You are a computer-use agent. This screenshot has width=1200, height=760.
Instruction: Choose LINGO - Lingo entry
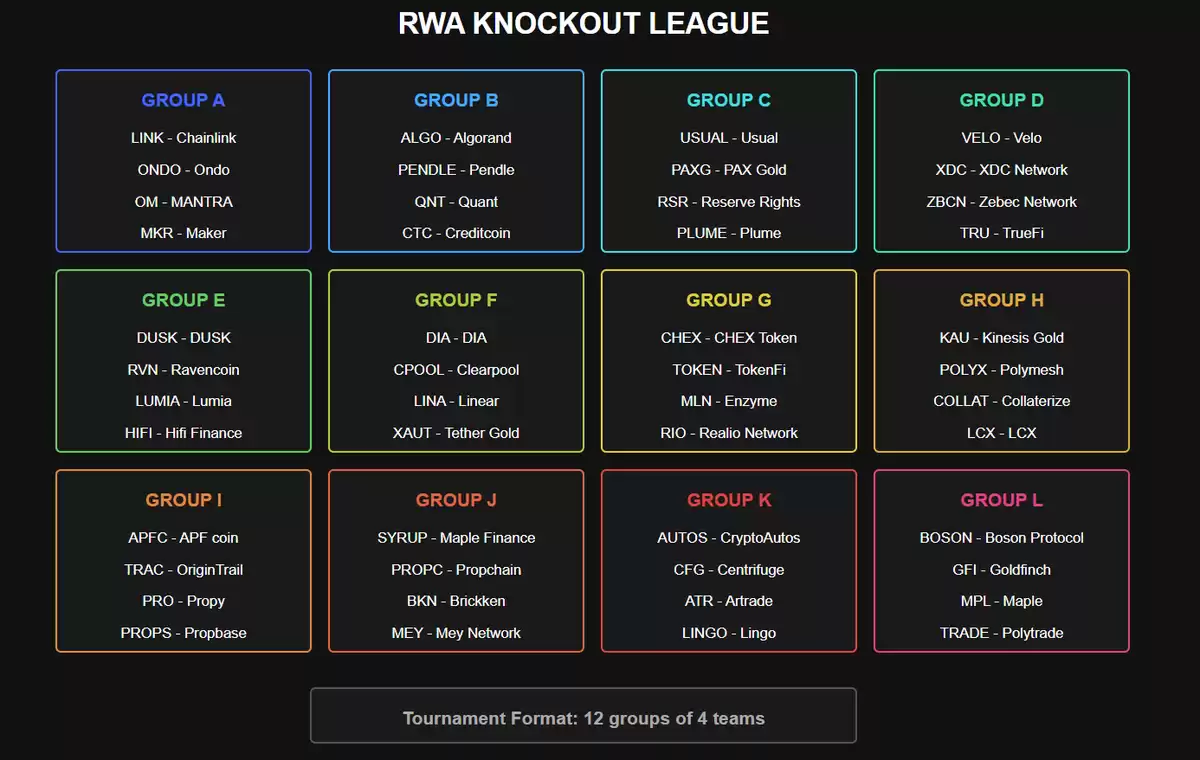729,633
